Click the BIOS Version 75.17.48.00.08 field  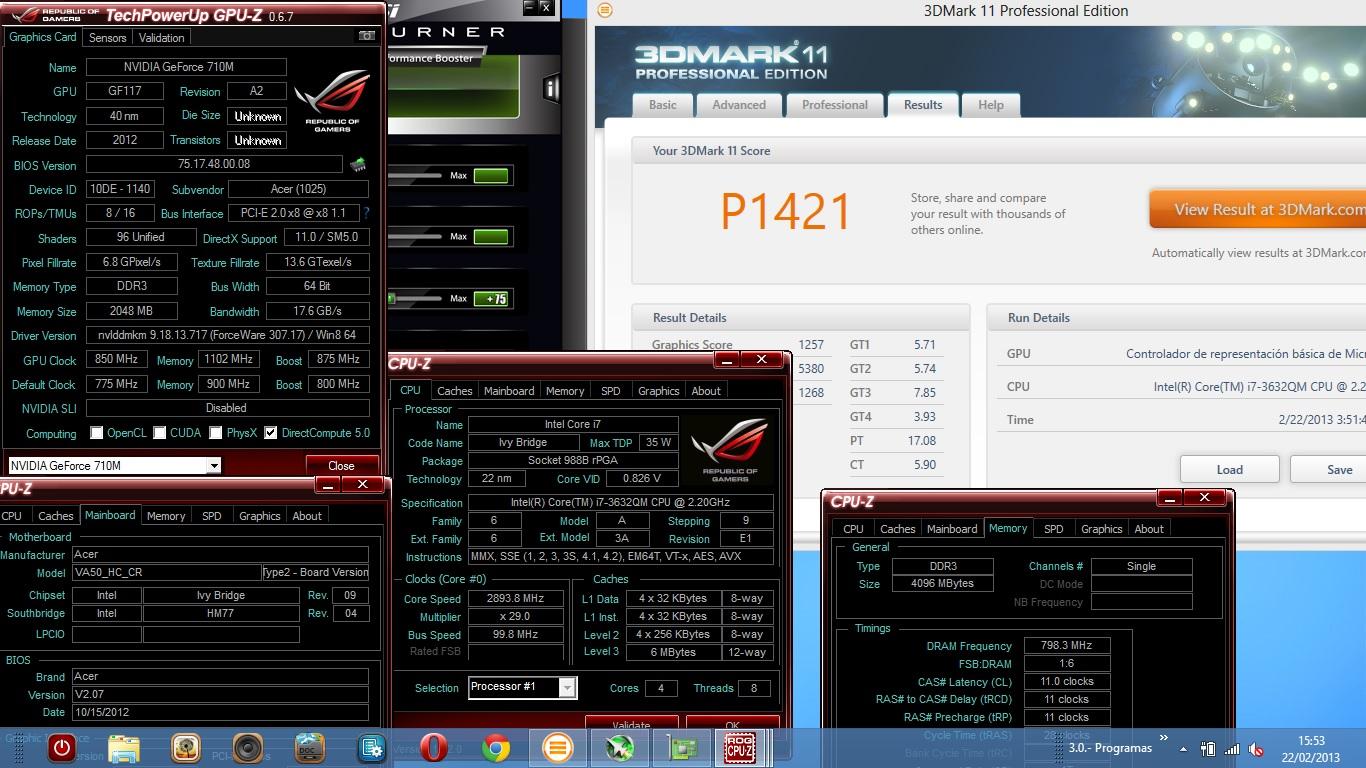coord(214,164)
